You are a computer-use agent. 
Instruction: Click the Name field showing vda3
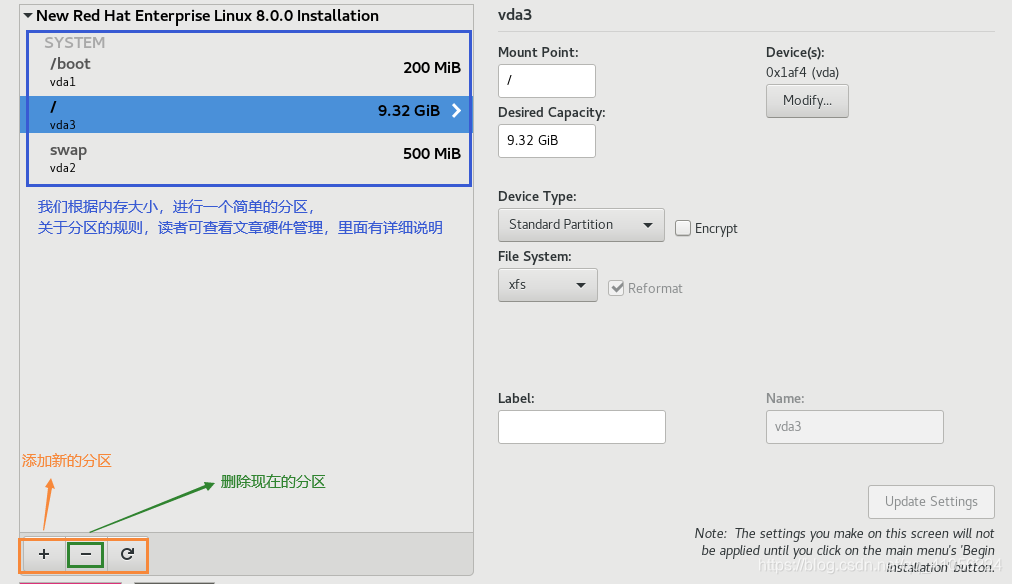point(855,427)
